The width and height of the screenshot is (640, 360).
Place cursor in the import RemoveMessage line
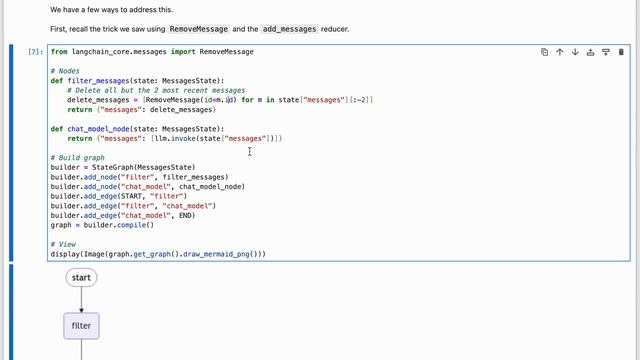(x=152, y=52)
